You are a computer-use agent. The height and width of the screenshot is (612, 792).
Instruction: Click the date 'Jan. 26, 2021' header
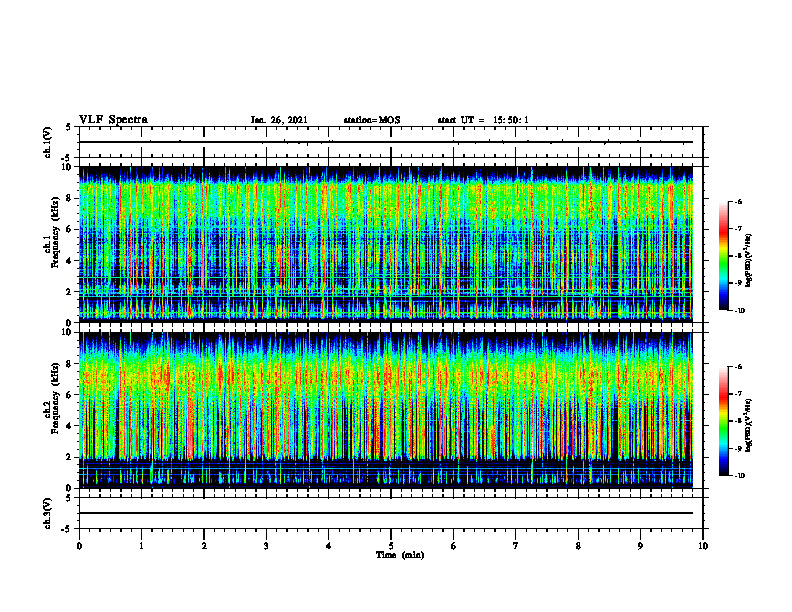pos(279,120)
